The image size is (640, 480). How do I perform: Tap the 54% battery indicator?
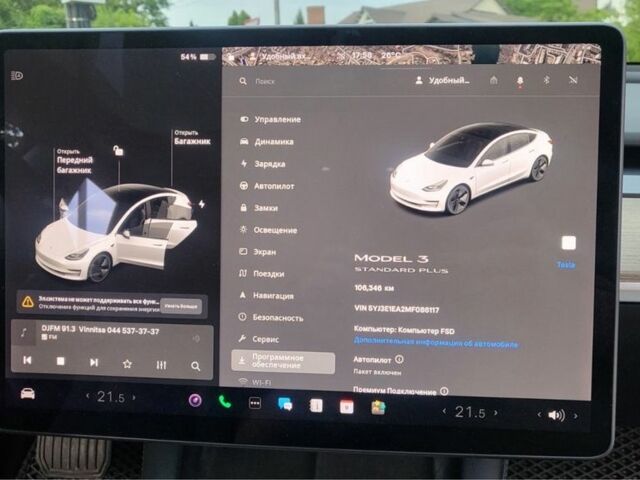pos(198,57)
